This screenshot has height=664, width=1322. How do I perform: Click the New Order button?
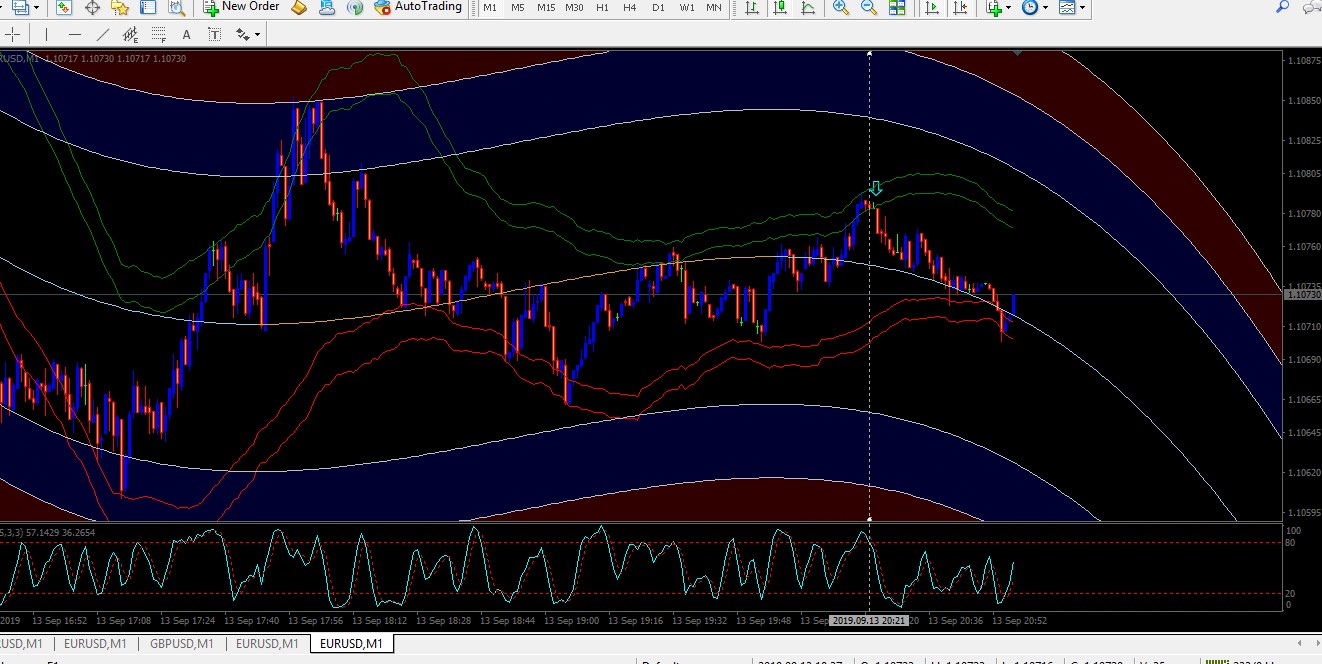point(241,7)
